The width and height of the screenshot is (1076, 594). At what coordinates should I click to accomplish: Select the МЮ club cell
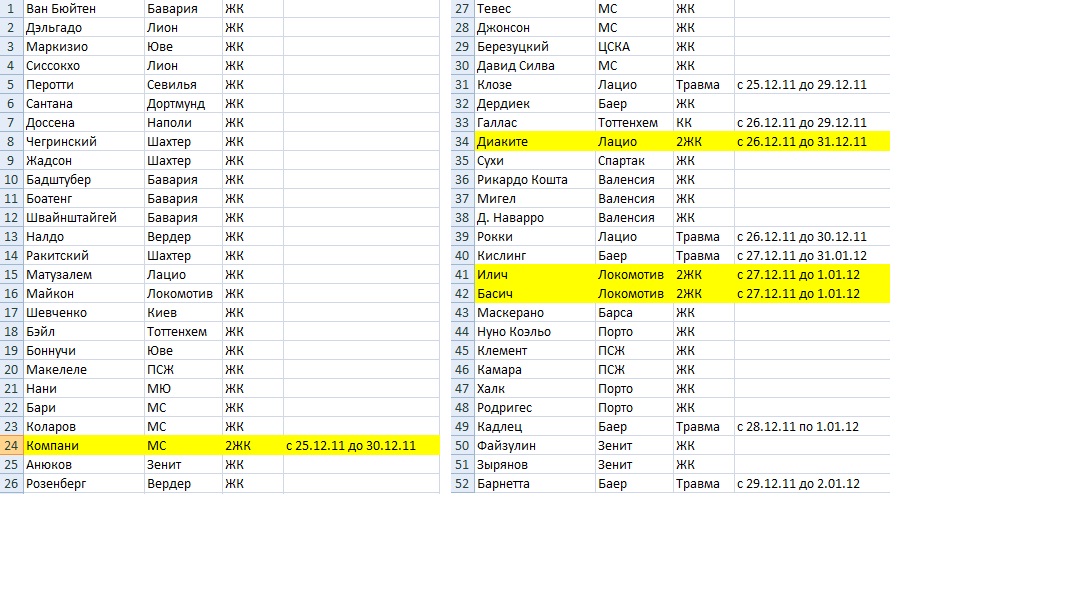pyautogui.click(x=183, y=388)
